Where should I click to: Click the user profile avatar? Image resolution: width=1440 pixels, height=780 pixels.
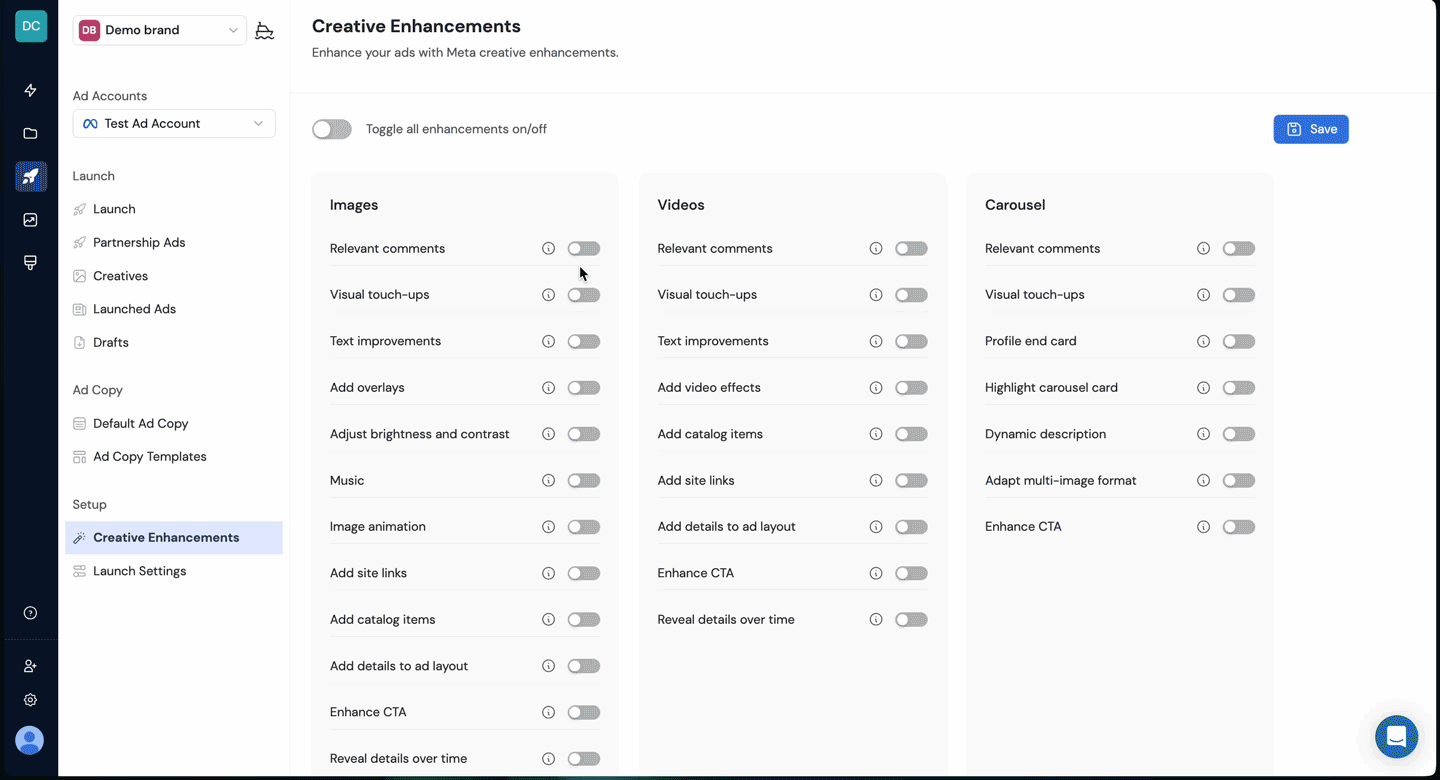tap(30, 740)
